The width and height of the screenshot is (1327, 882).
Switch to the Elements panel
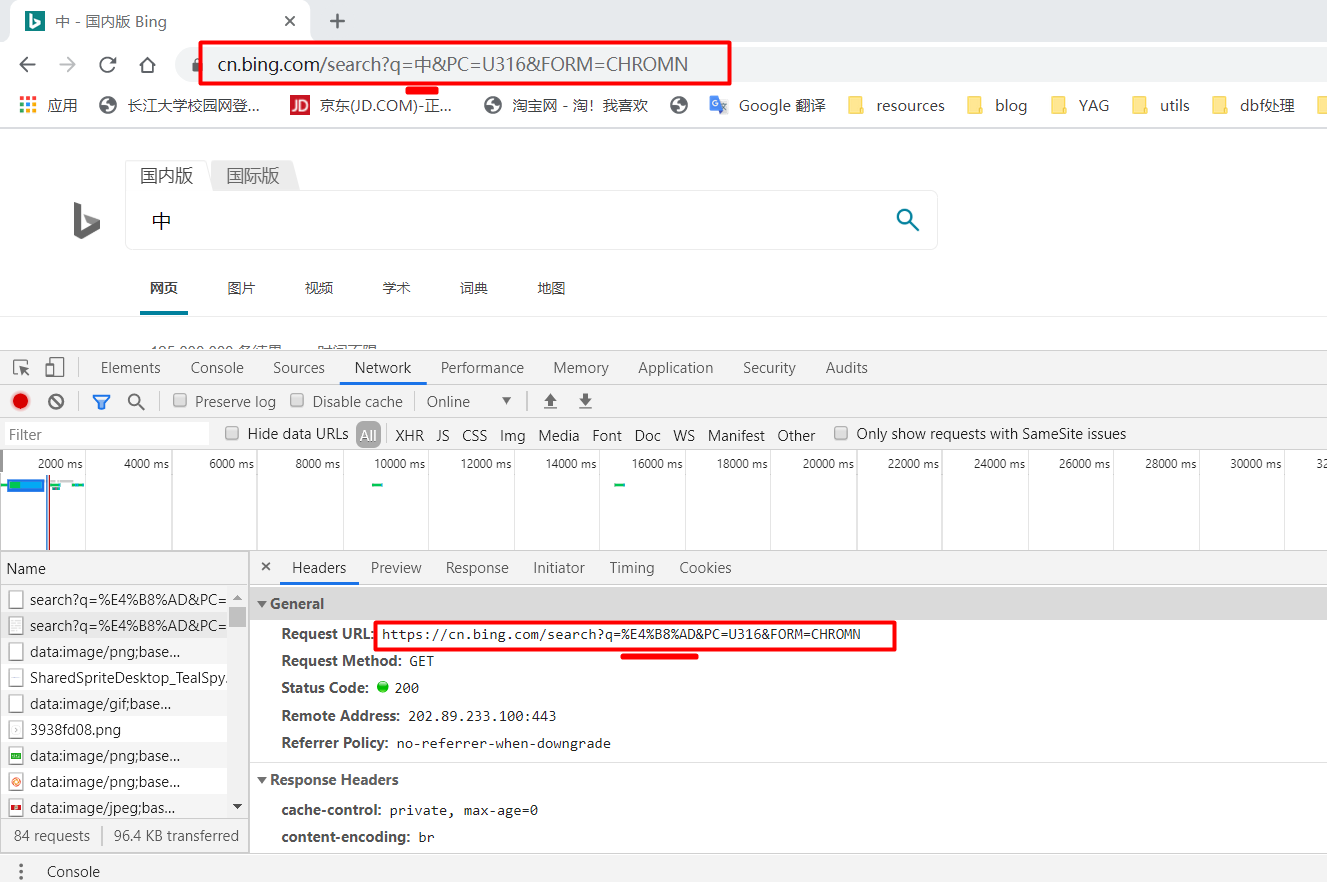tap(130, 368)
